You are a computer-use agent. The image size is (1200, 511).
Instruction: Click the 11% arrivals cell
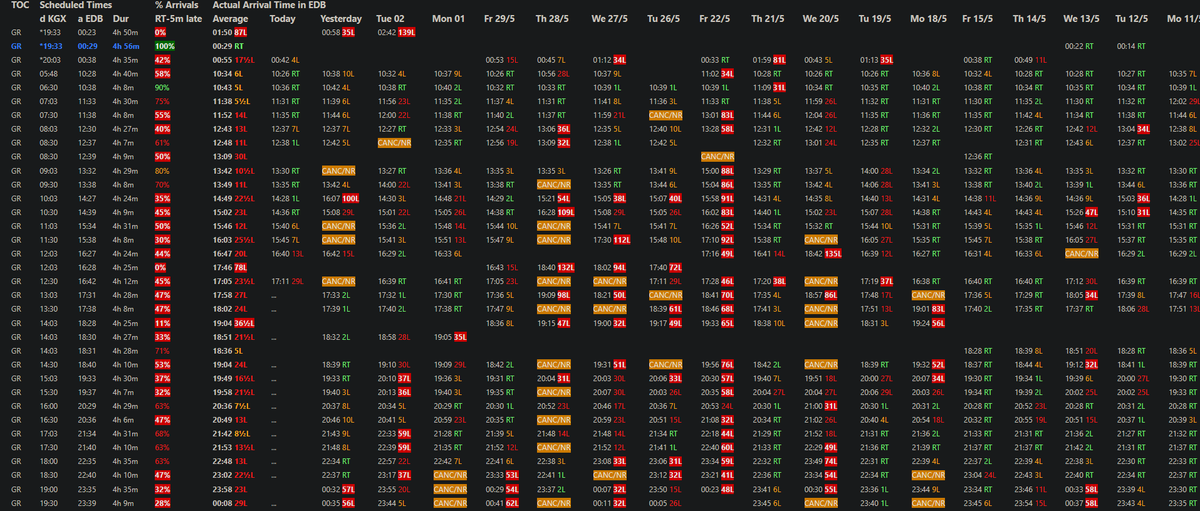point(162,325)
